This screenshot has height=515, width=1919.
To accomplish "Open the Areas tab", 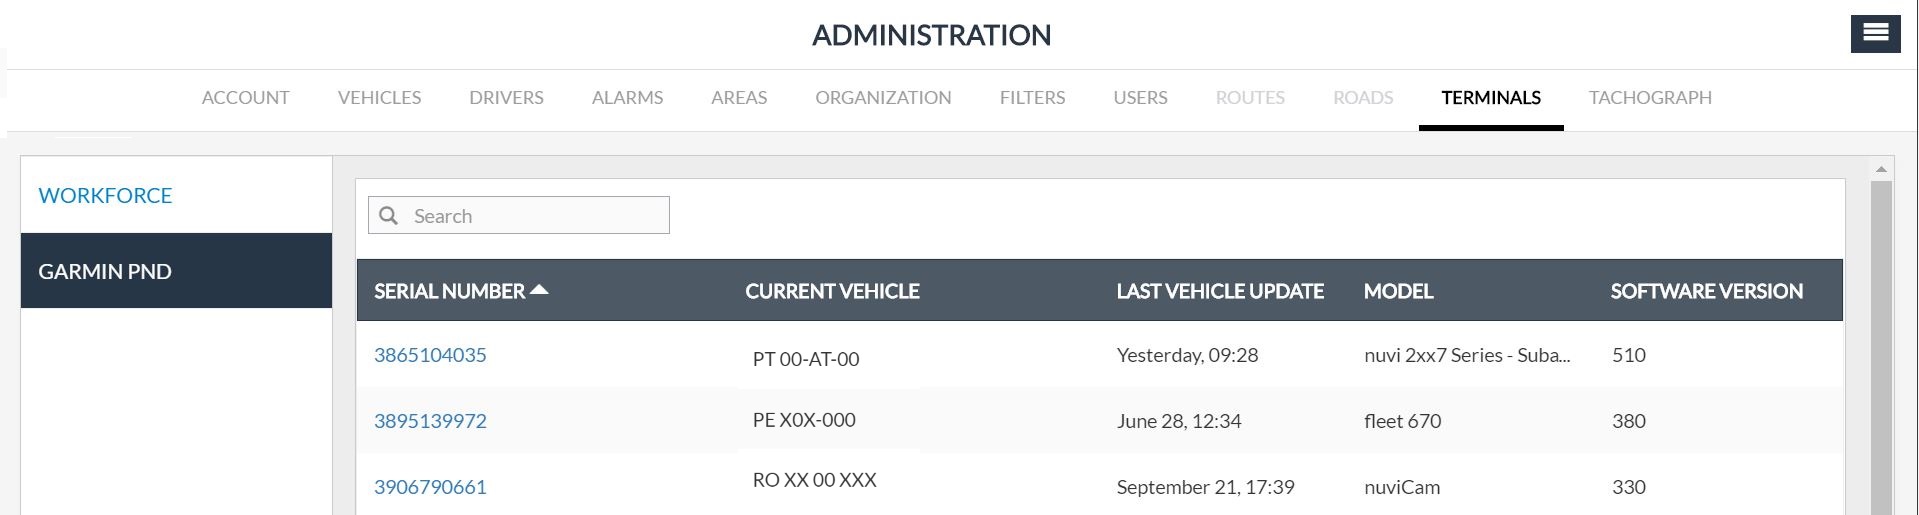I will click(x=739, y=98).
